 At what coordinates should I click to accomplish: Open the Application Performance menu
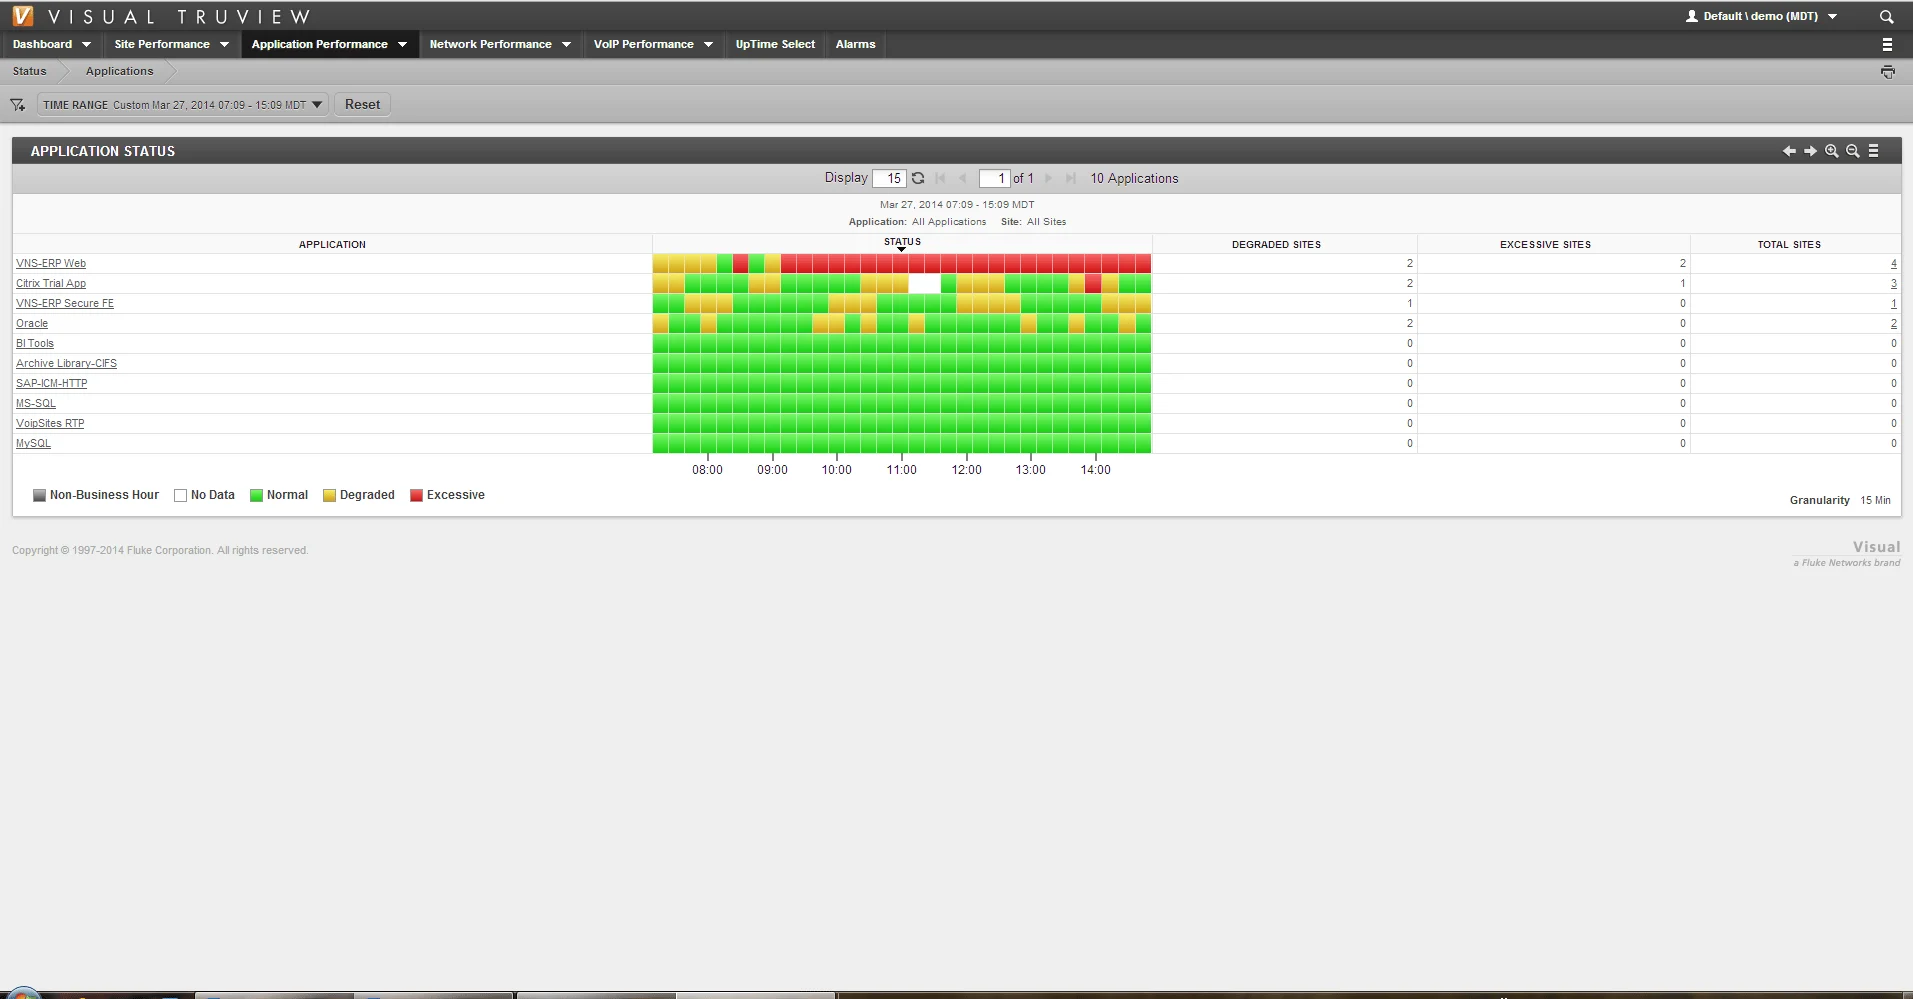pos(319,44)
